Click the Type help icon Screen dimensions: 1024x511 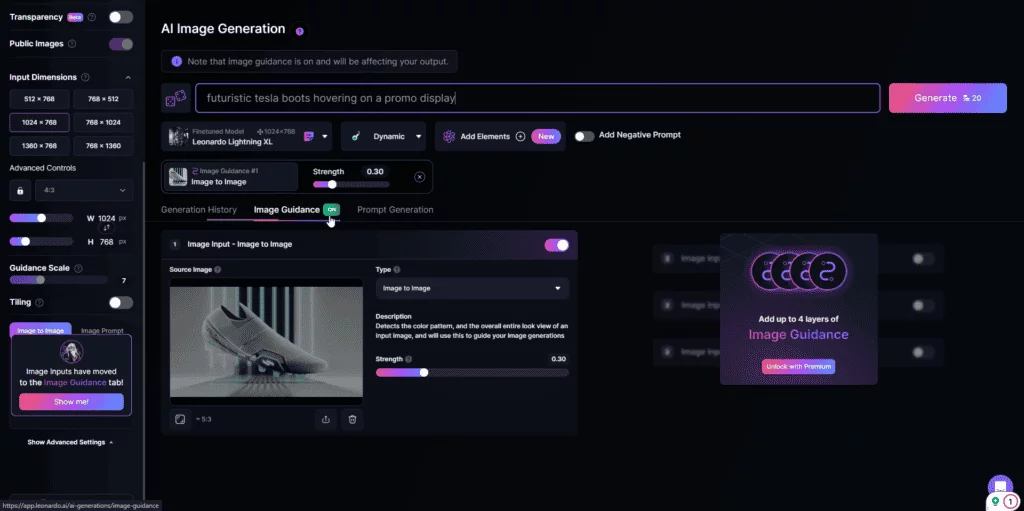coord(397,269)
